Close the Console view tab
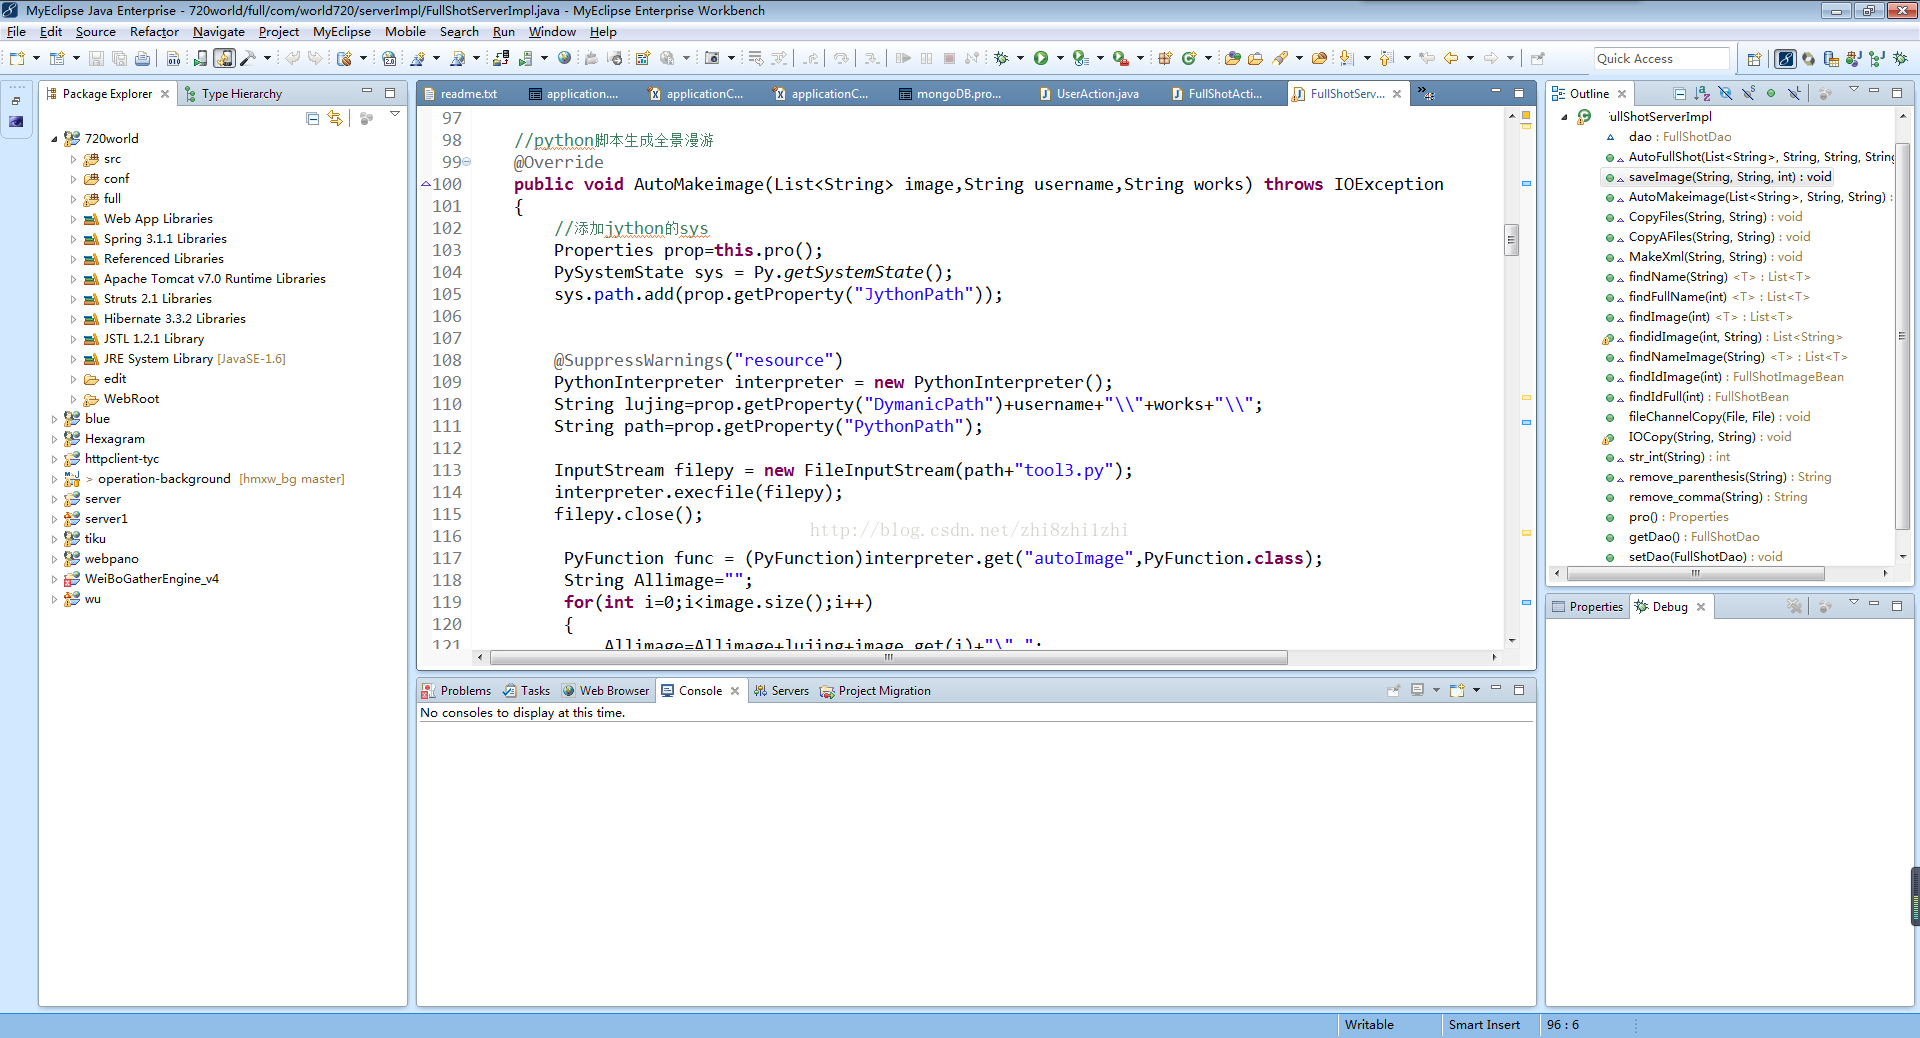Image resolution: width=1920 pixels, height=1038 pixels. click(x=735, y=691)
